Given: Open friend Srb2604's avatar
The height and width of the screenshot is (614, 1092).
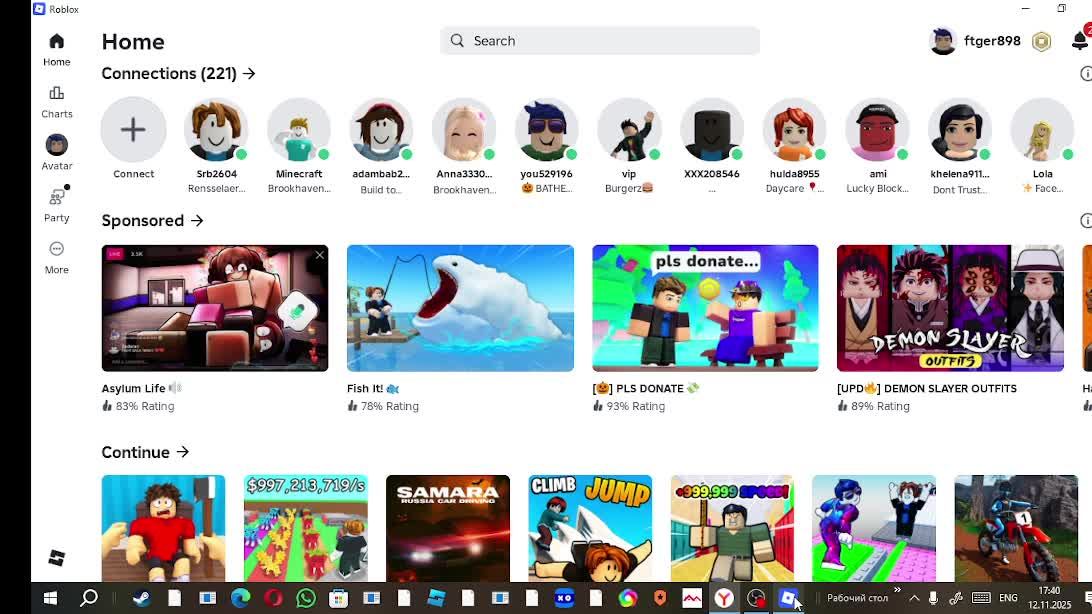Looking at the screenshot, I should point(216,130).
